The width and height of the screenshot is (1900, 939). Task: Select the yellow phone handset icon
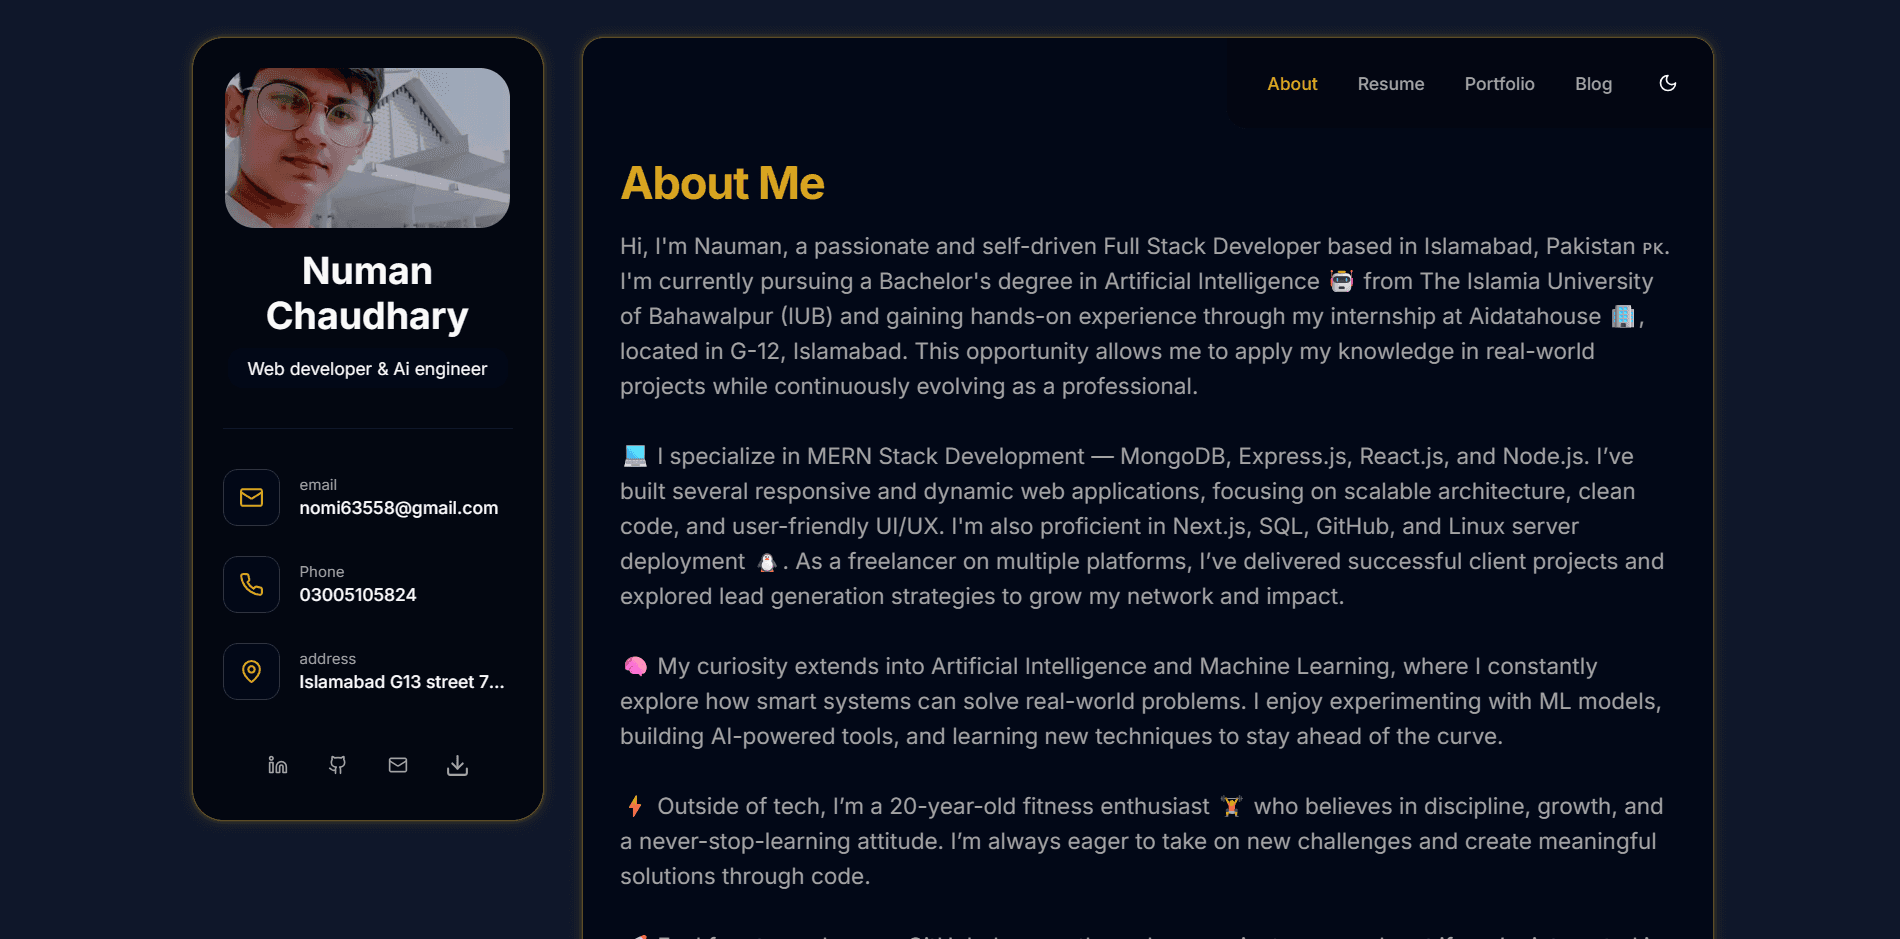(x=251, y=584)
